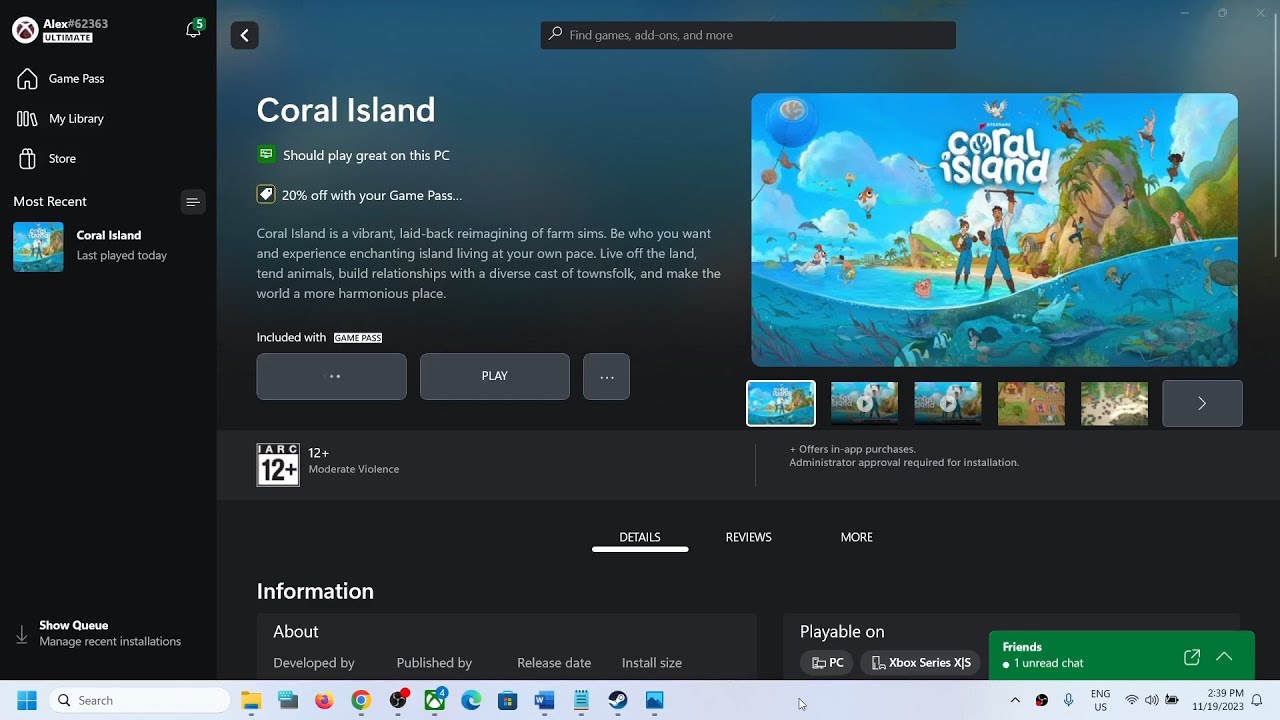
Task: Play the third video thumbnail
Action: point(948,403)
